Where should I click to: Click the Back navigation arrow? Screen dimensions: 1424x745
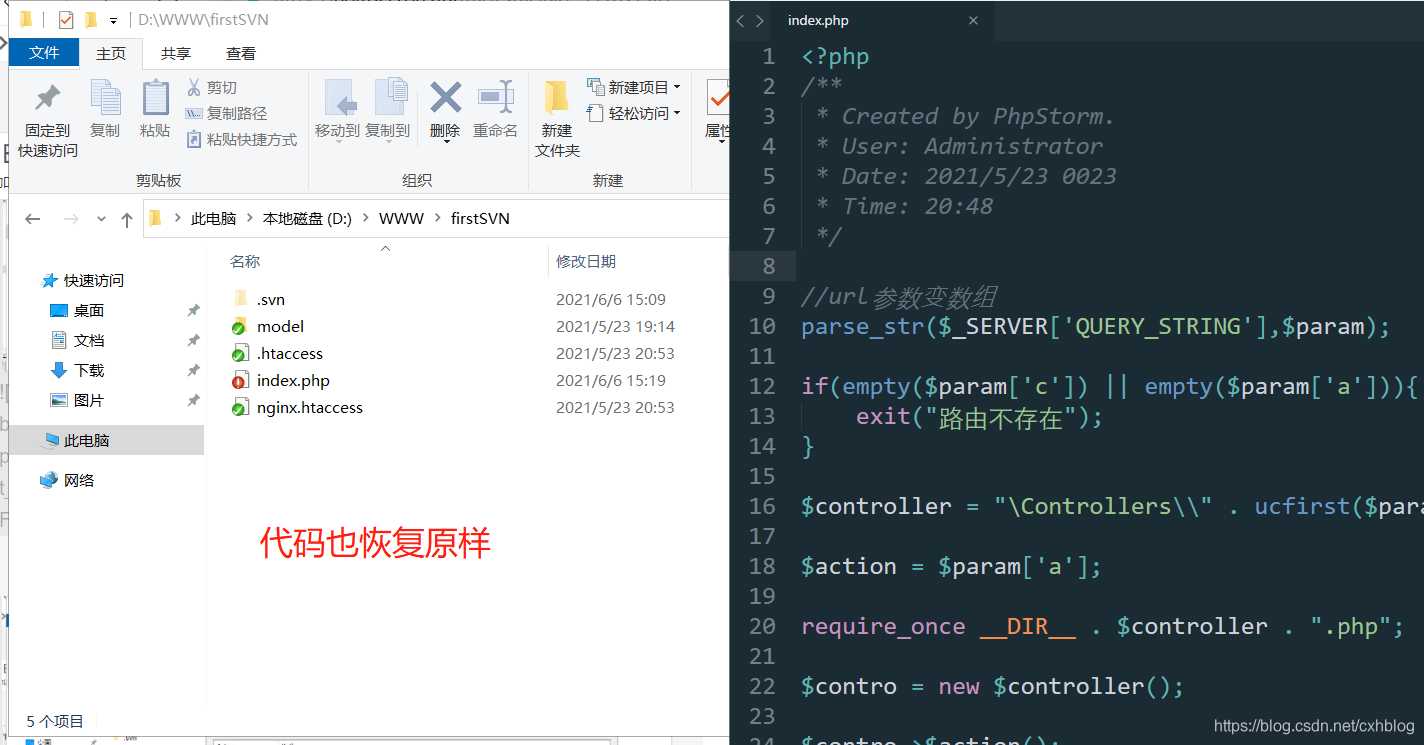tap(32, 219)
